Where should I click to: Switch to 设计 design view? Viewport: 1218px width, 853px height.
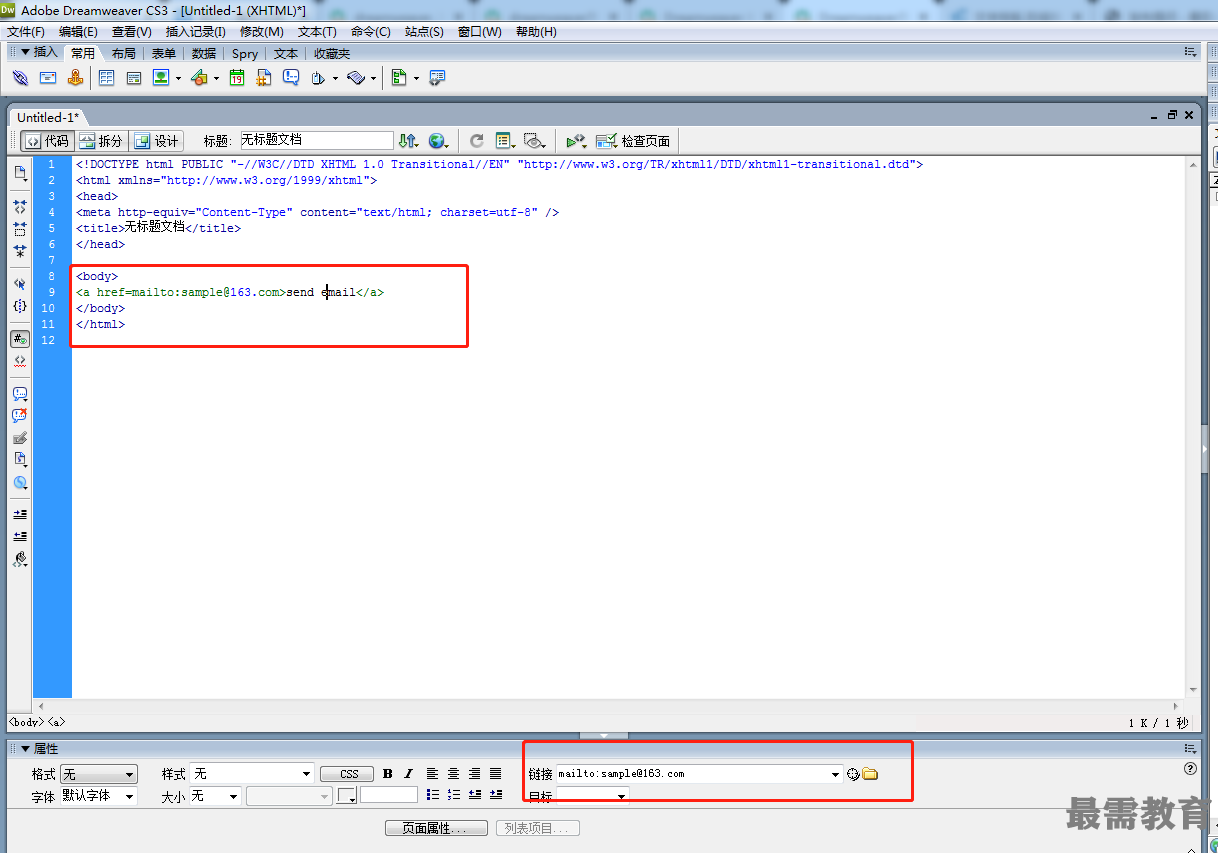[157, 141]
